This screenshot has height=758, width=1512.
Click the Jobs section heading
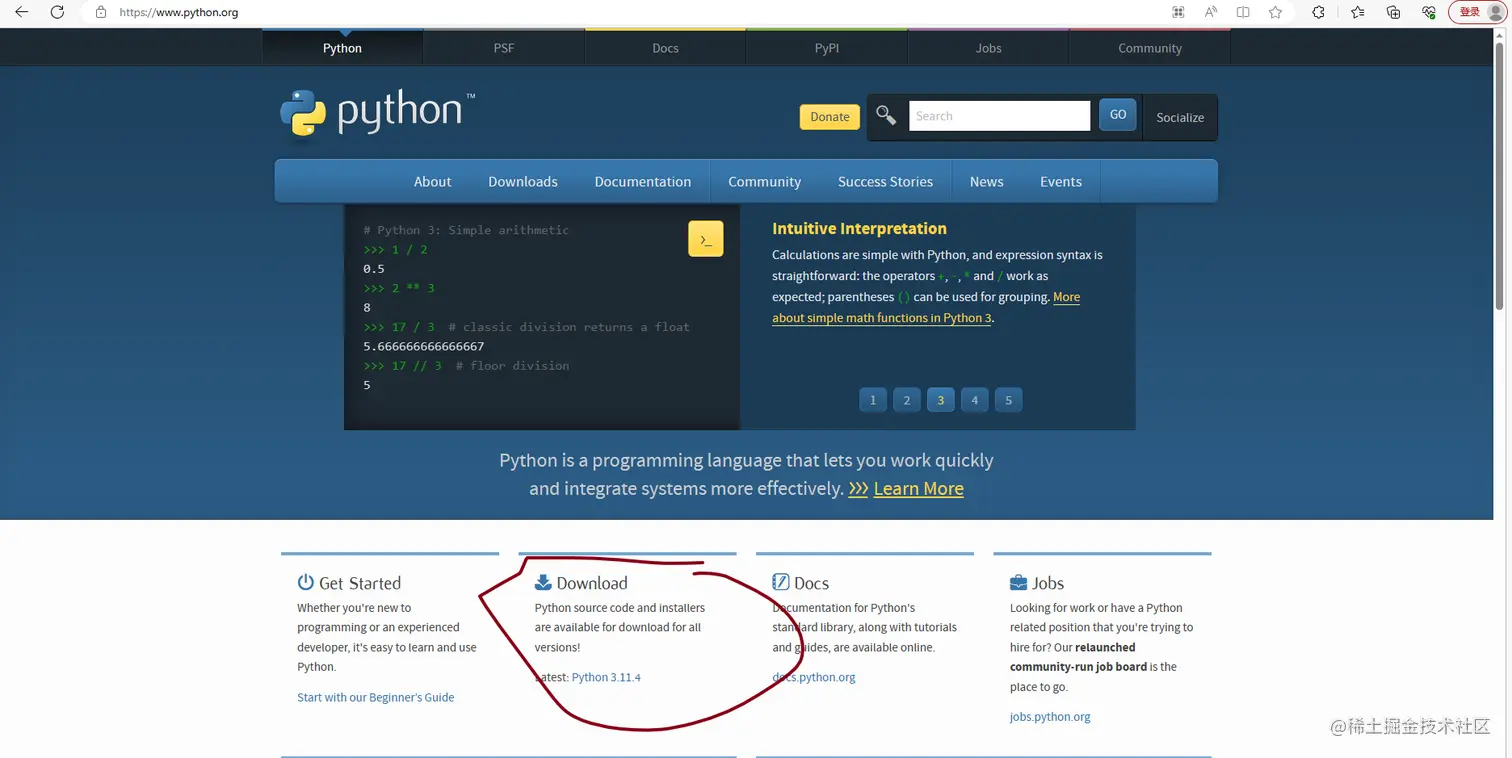1048,583
